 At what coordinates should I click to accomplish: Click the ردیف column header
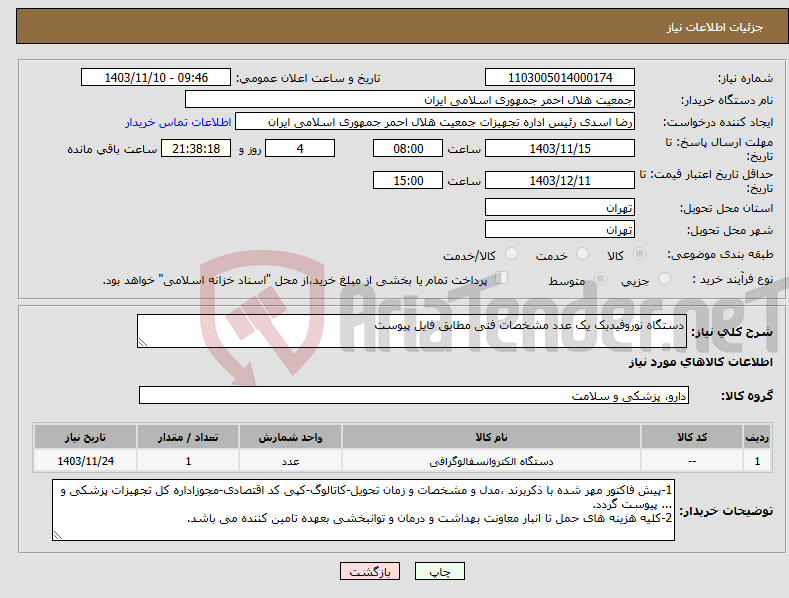pyautogui.click(x=757, y=437)
